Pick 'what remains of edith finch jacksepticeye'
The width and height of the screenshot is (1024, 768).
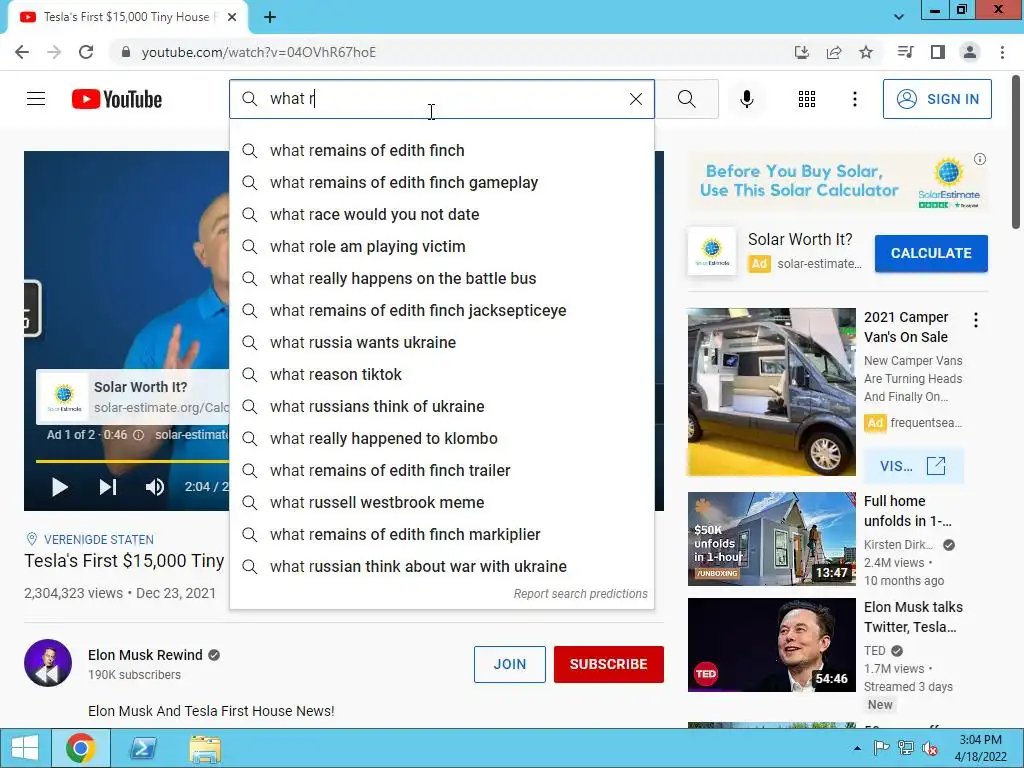[441, 310]
